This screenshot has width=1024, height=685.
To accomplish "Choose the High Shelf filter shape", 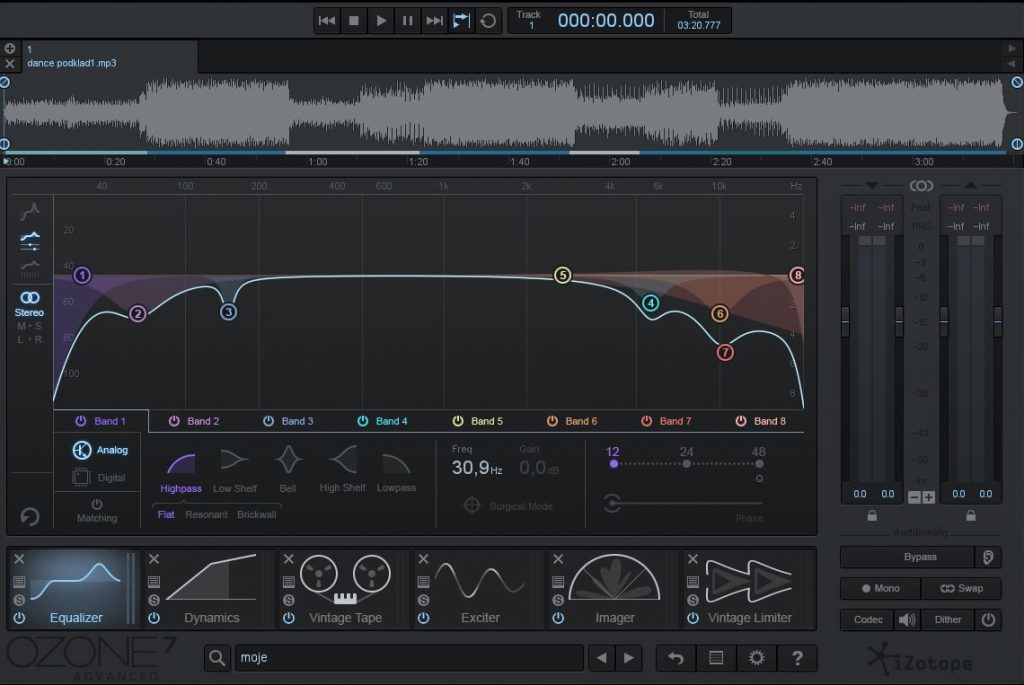I will coord(342,470).
